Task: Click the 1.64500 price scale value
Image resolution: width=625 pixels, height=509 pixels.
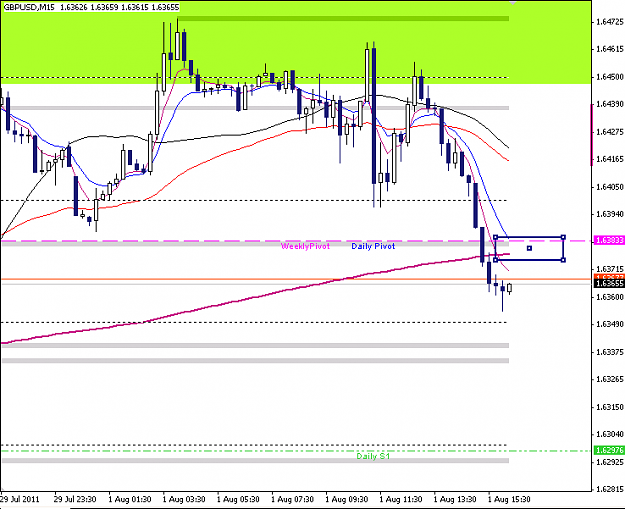Action: pos(610,77)
